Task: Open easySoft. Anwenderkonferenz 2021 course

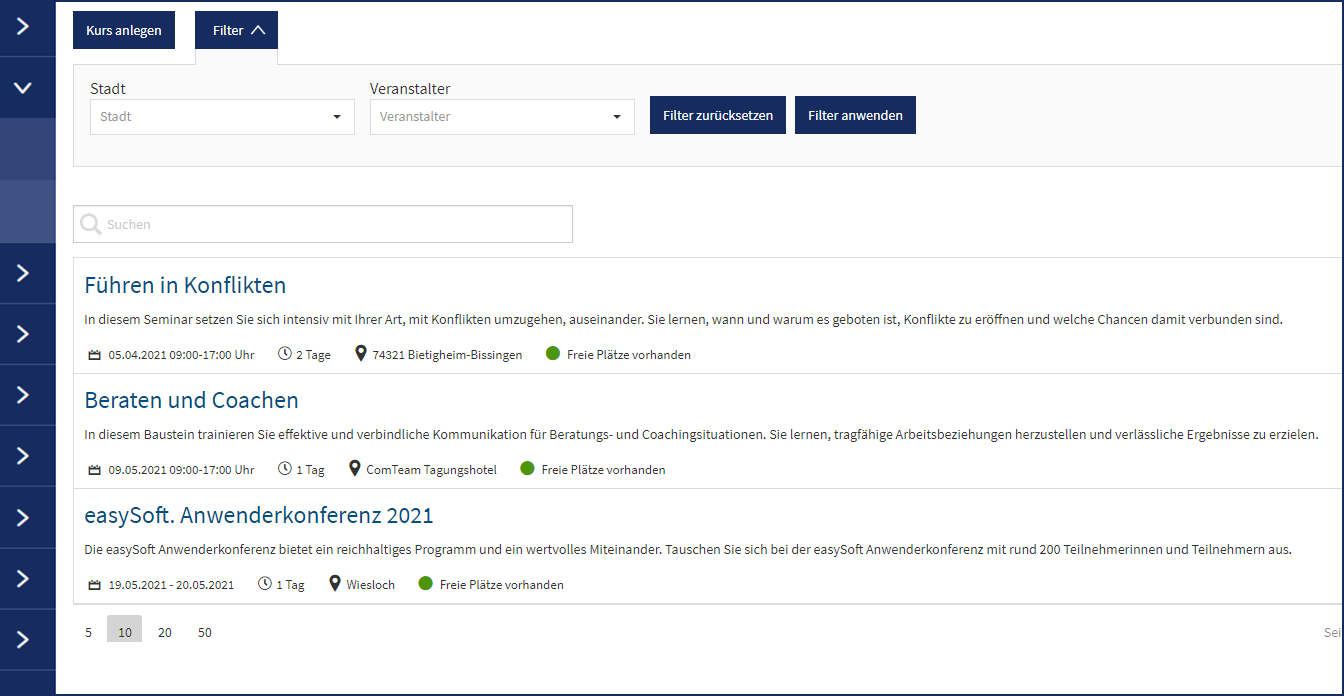Action: point(259,515)
